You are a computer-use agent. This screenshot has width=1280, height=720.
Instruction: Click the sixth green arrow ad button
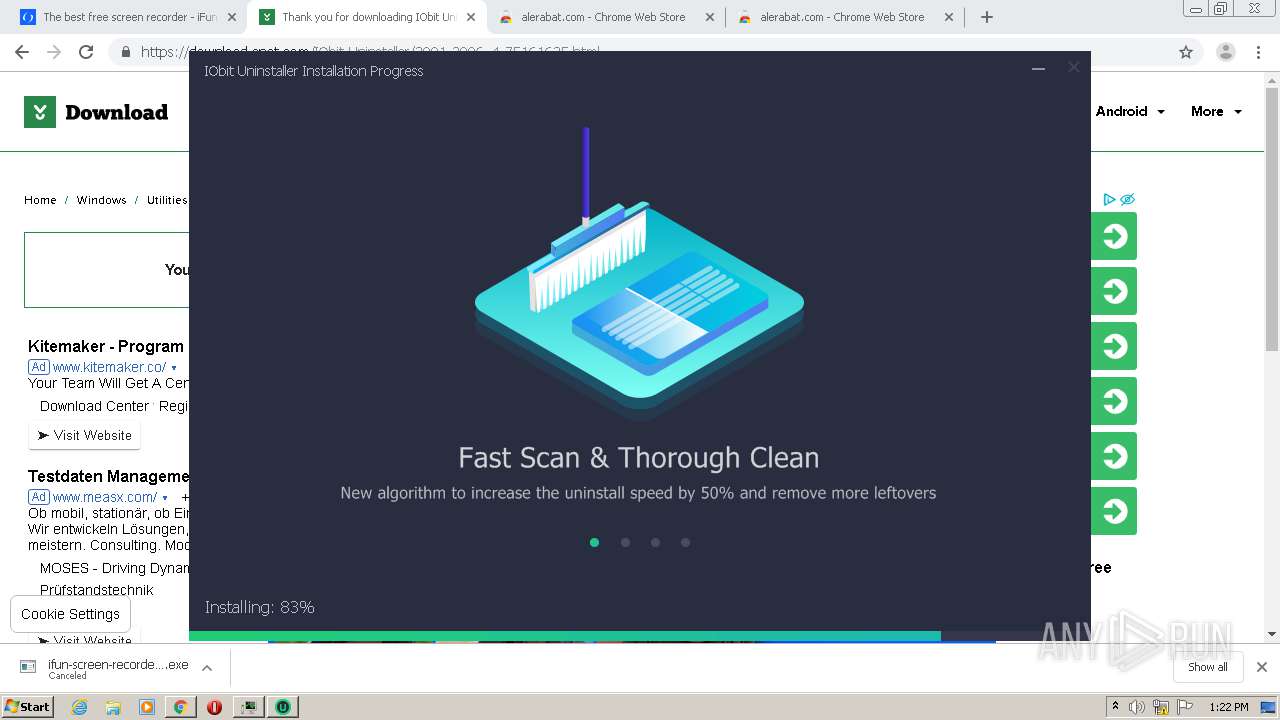[x=1114, y=511]
